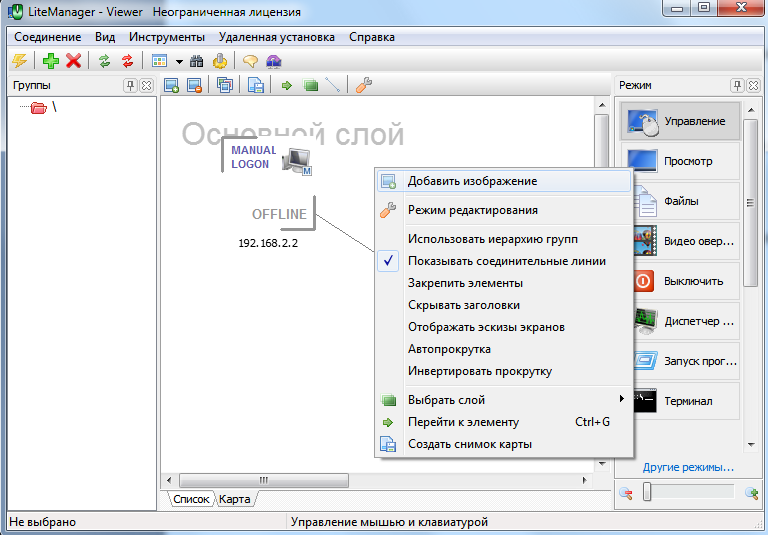Image resolution: width=768 pixels, height=535 pixels.
Task: Click the green layers toolbar icon
Action: 311,86
